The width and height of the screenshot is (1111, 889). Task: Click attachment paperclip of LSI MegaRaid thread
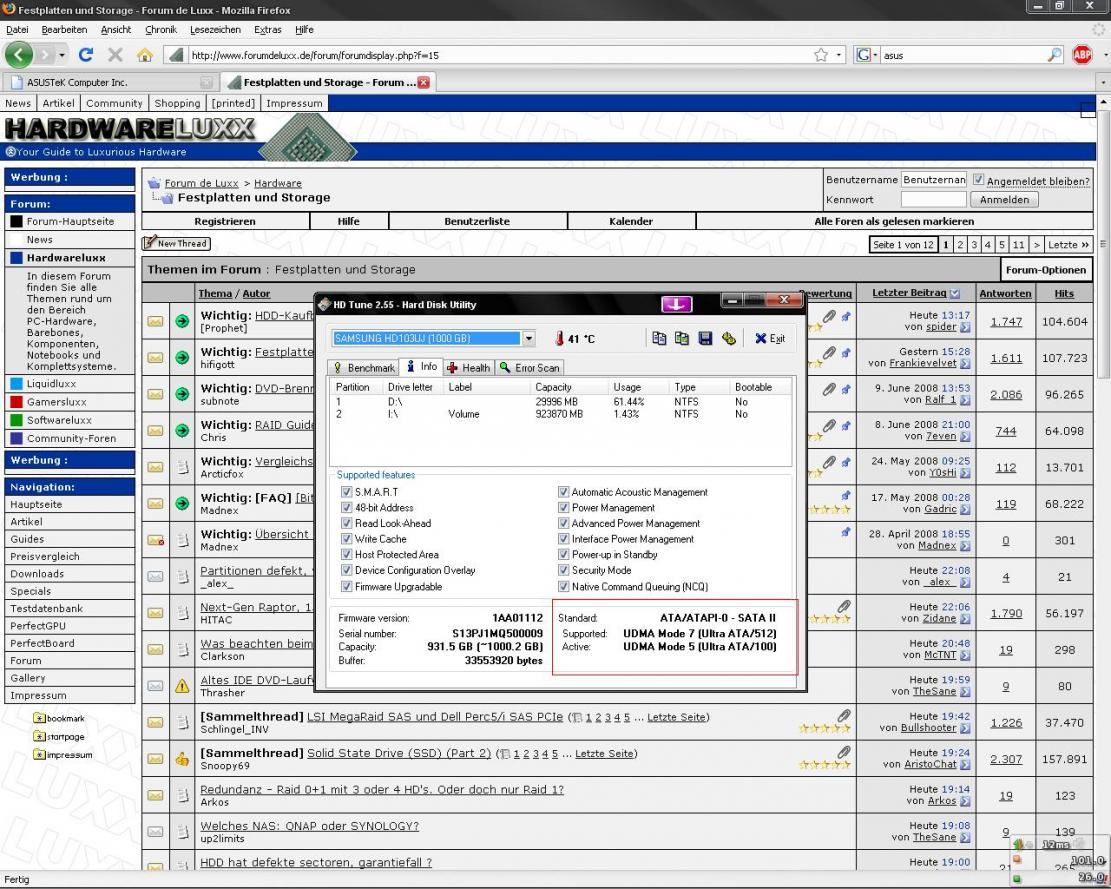coord(843,715)
